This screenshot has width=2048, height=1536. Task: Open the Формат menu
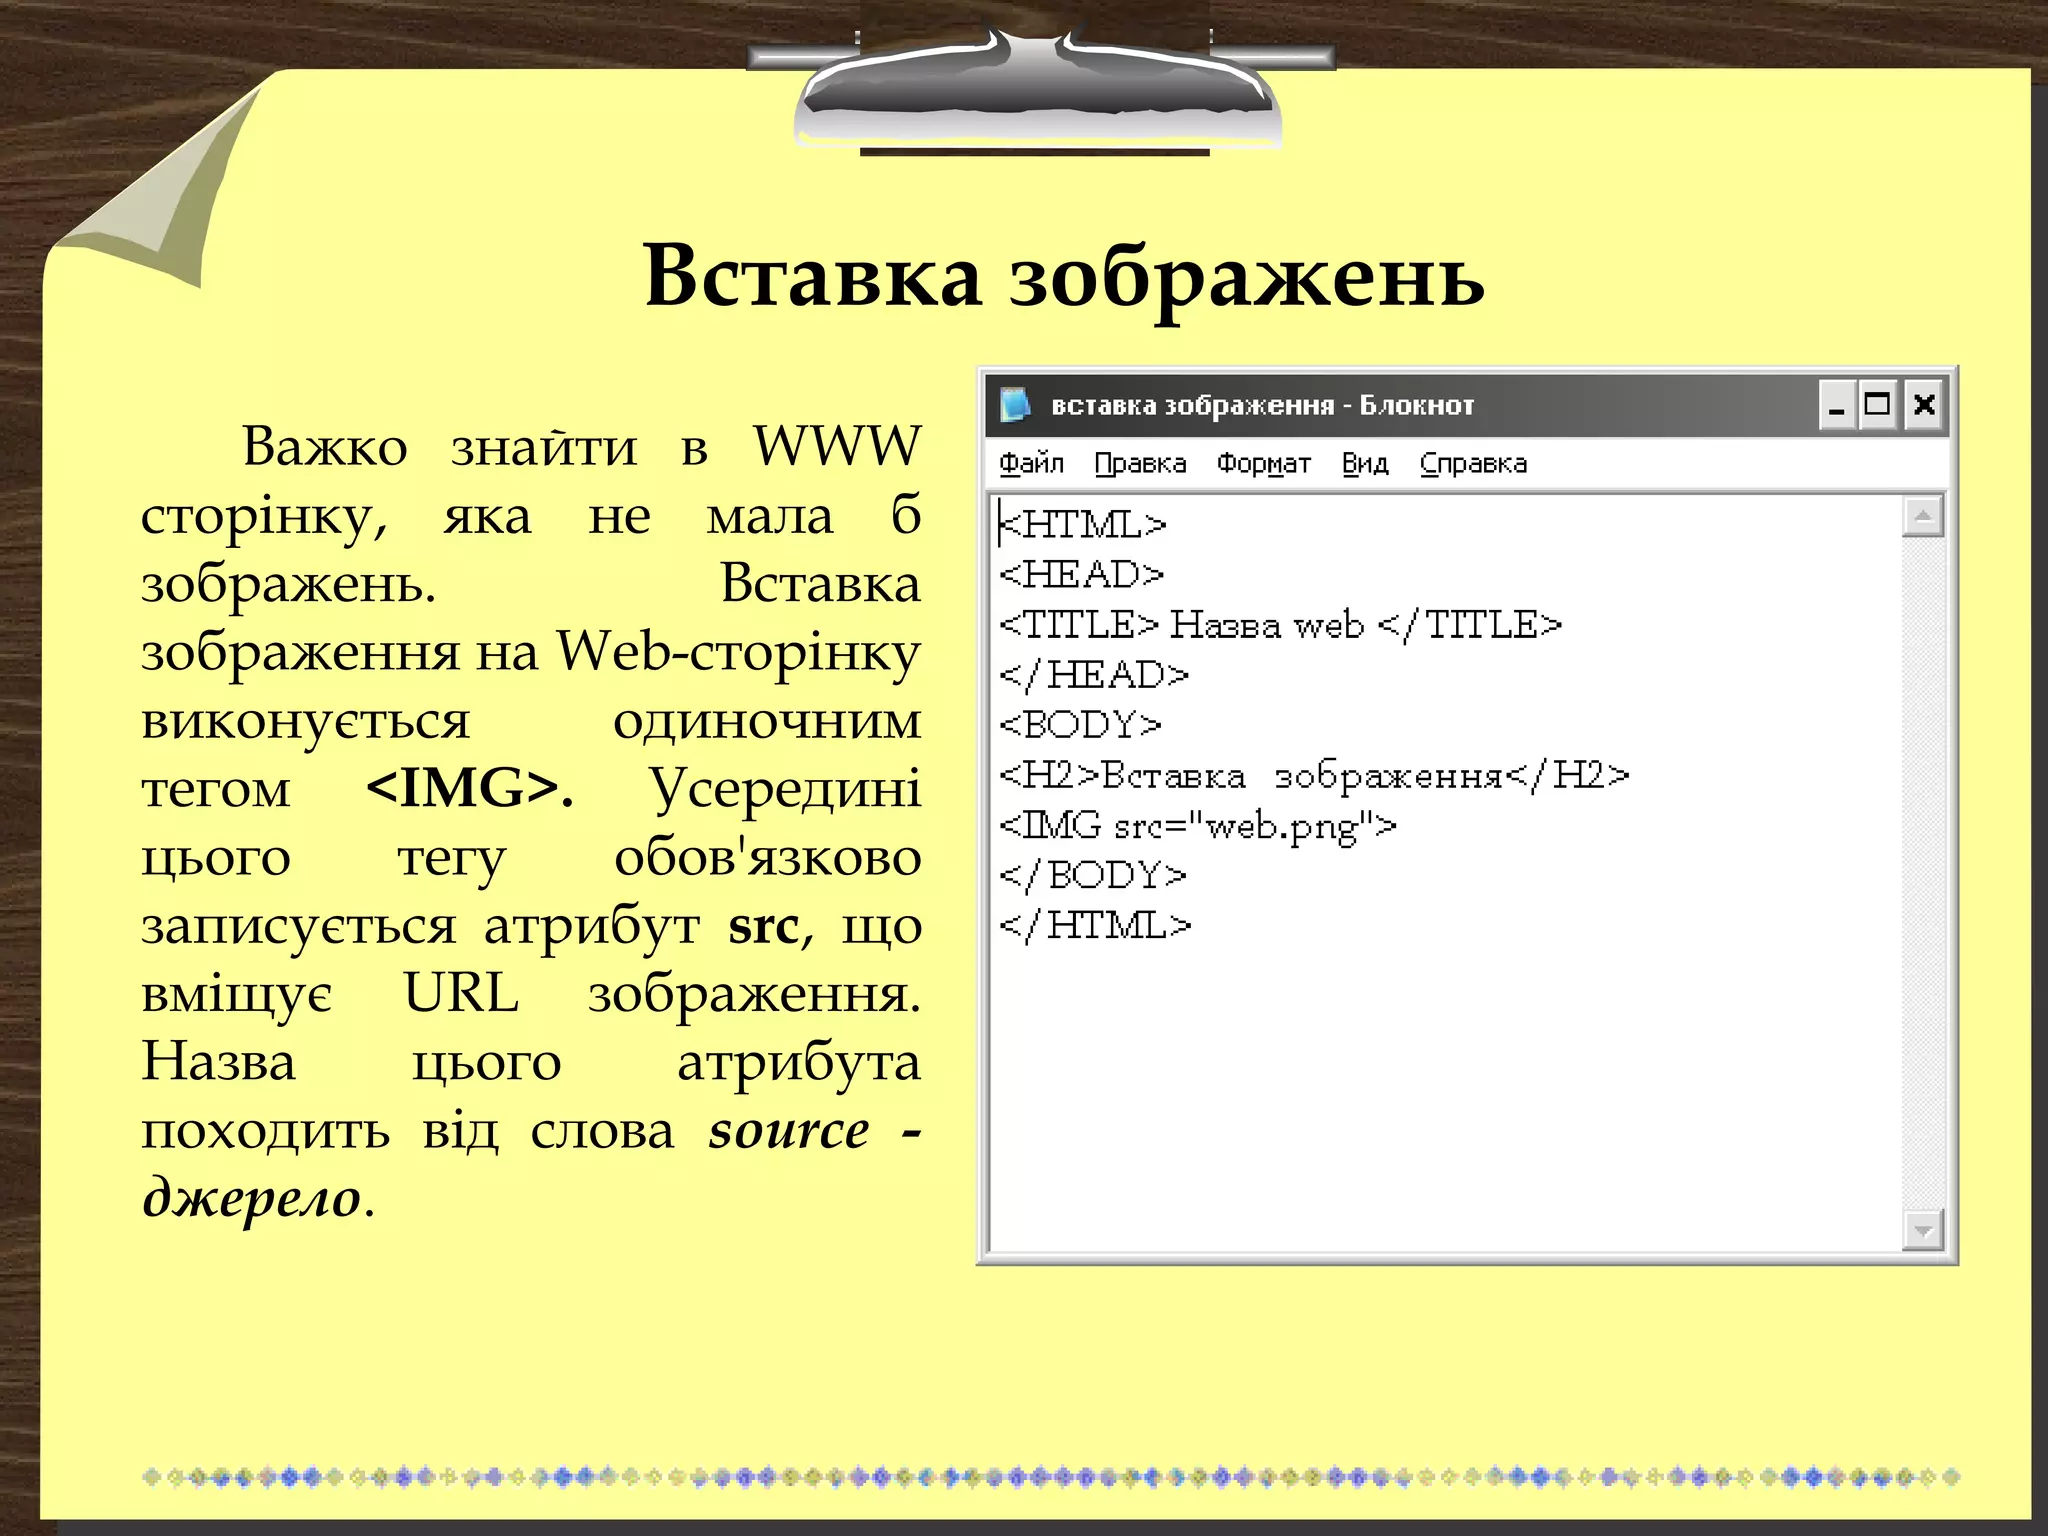pyautogui.click(x=1263, y=464)
